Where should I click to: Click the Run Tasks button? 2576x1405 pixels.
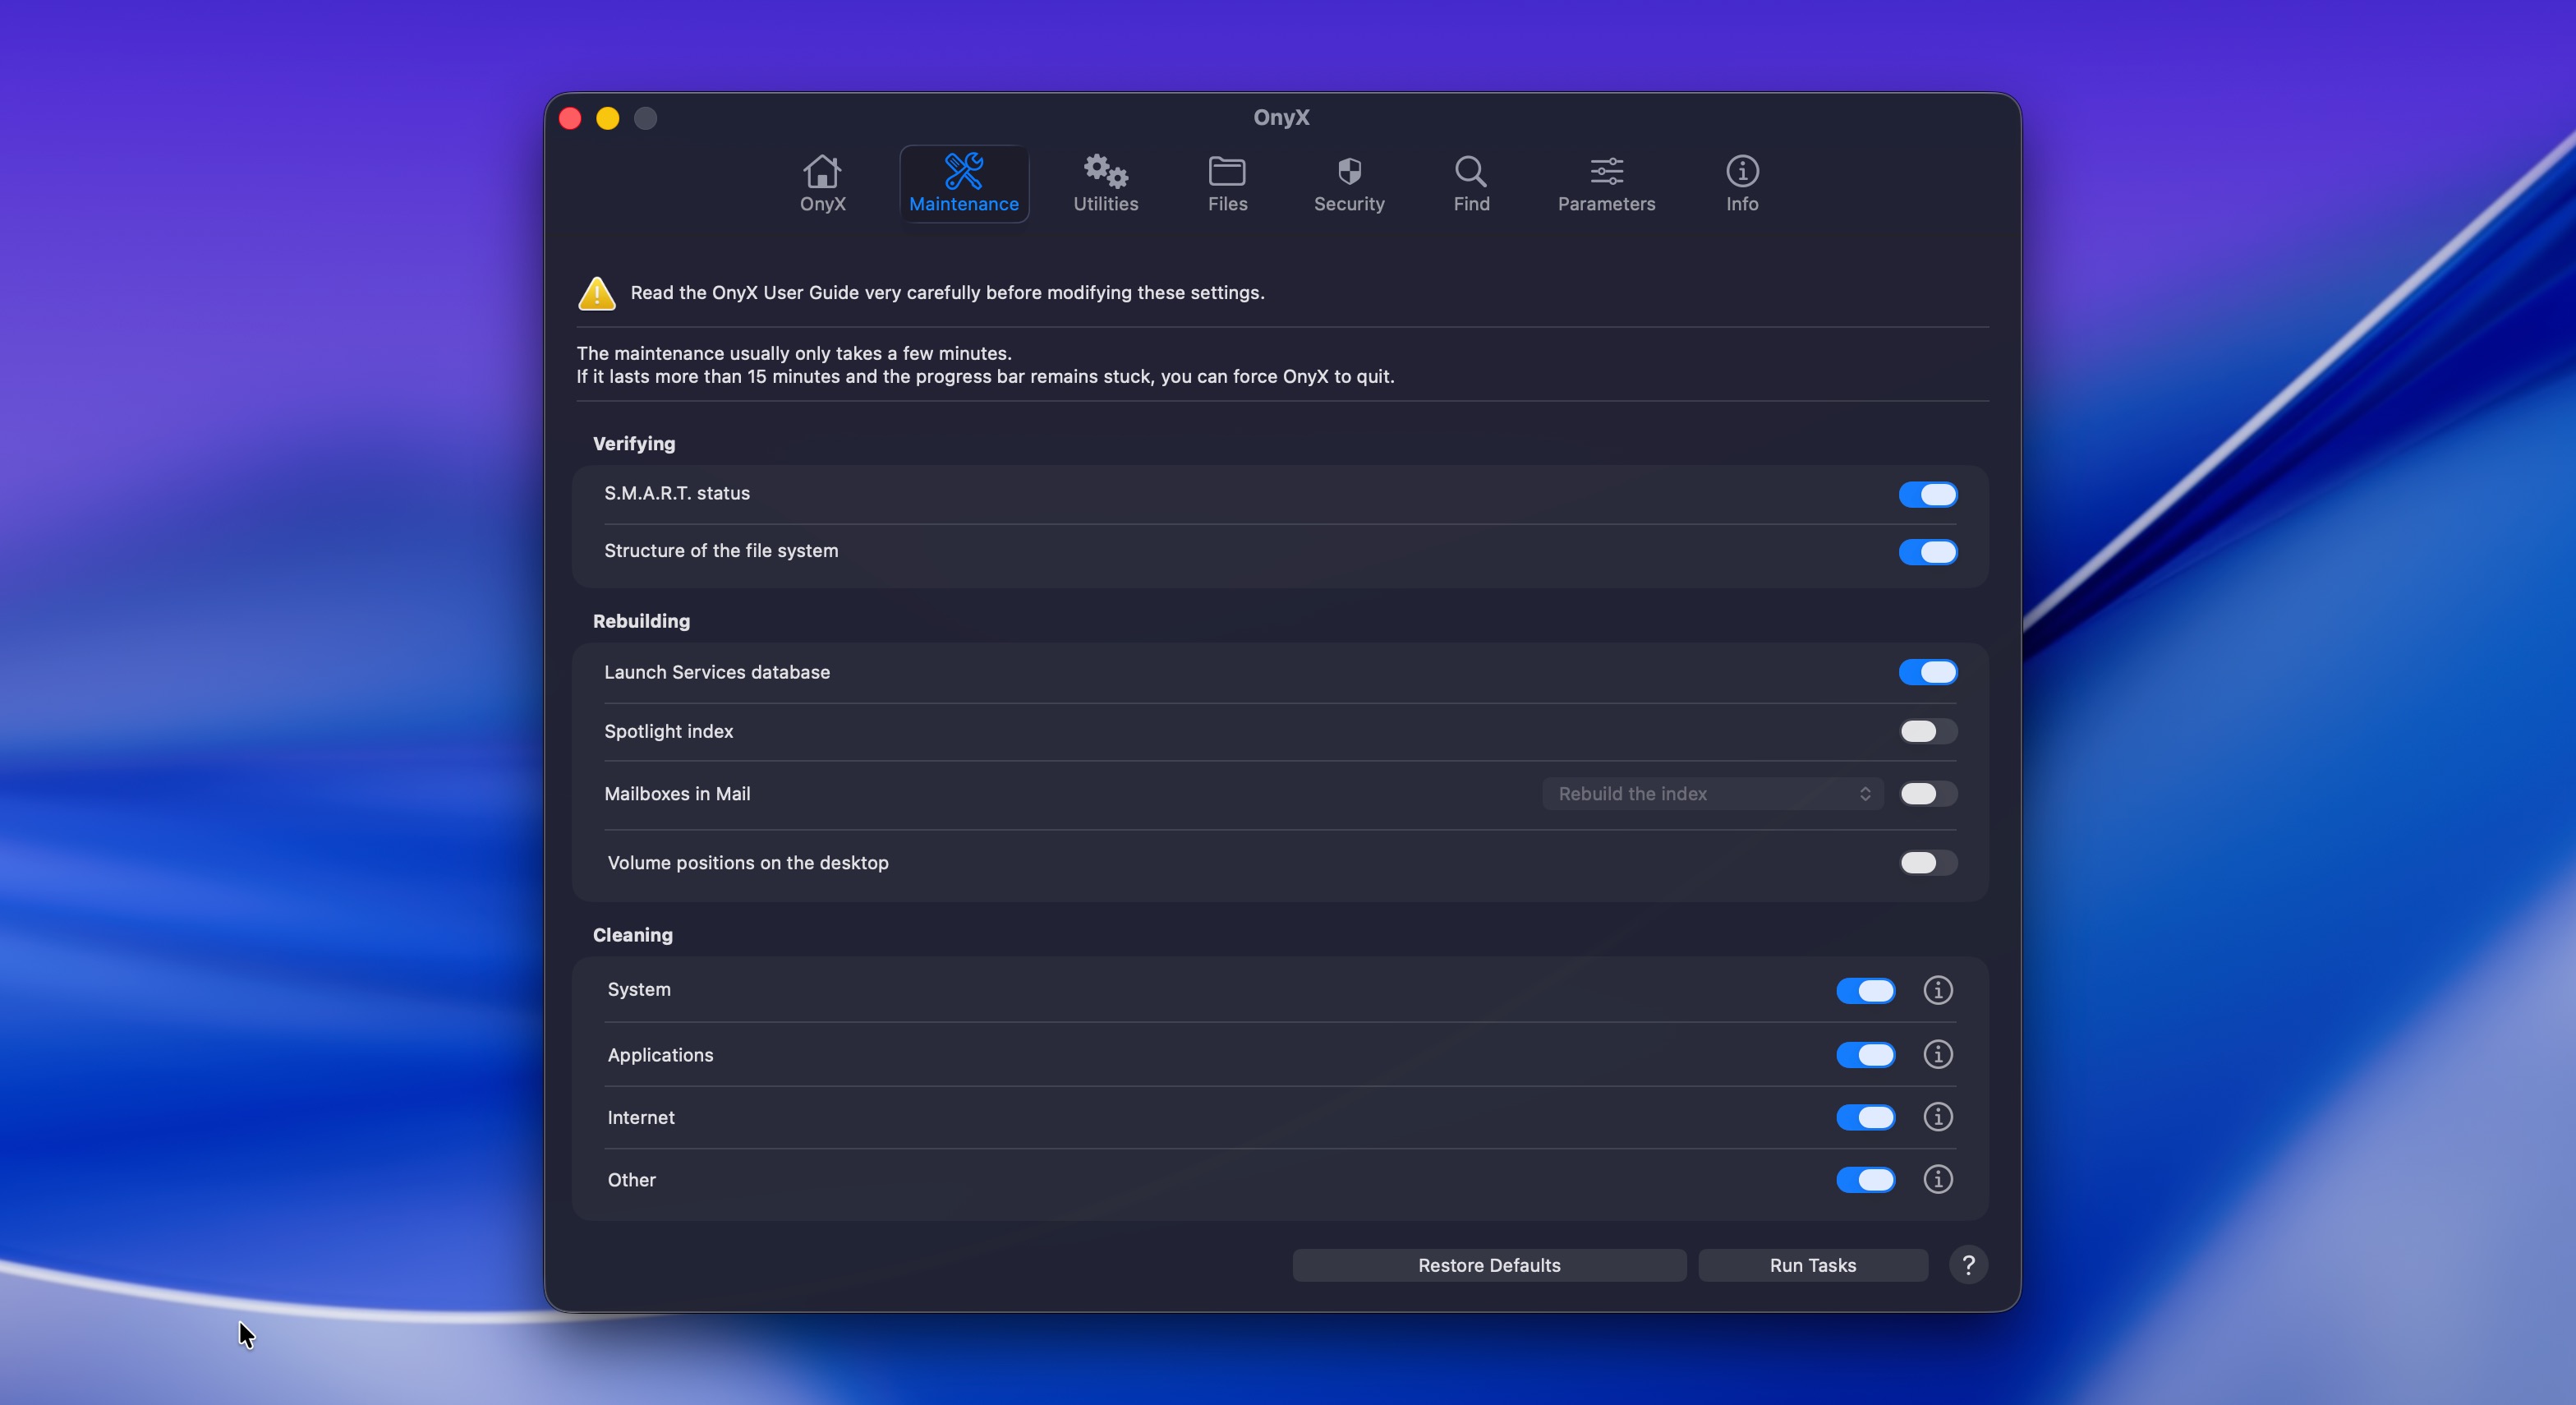[x=1812, y=1265]
